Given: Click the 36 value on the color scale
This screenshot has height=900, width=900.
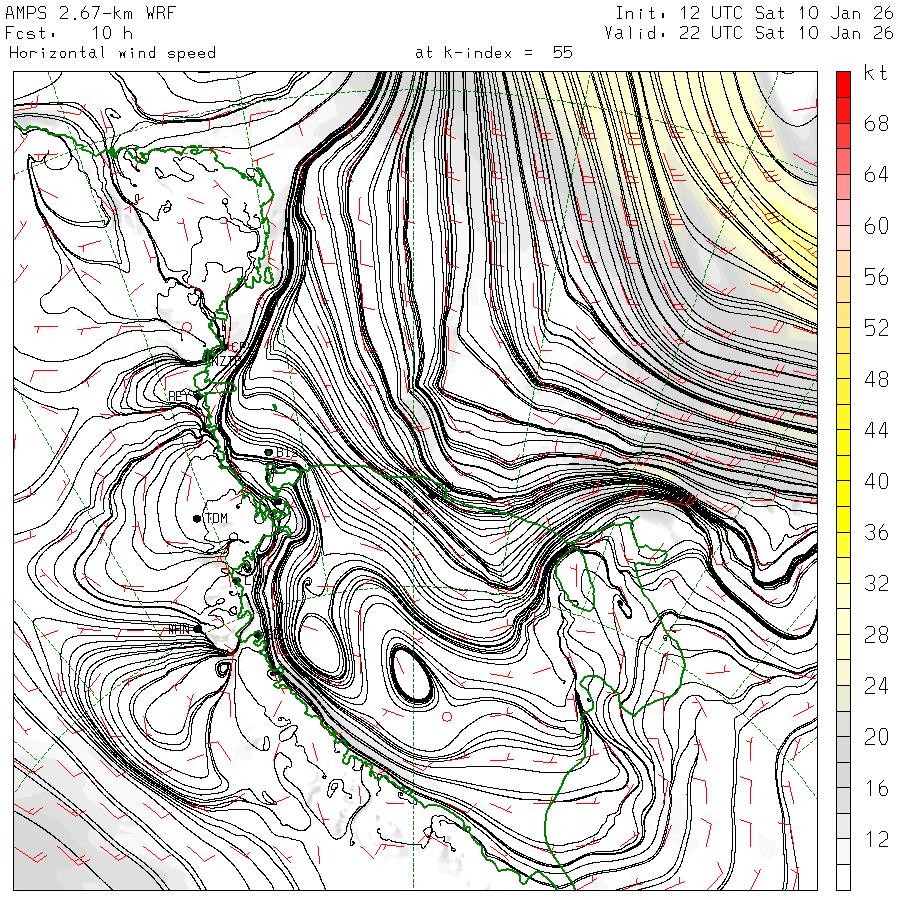Looking at the screenshot, I should pos(876,533).
